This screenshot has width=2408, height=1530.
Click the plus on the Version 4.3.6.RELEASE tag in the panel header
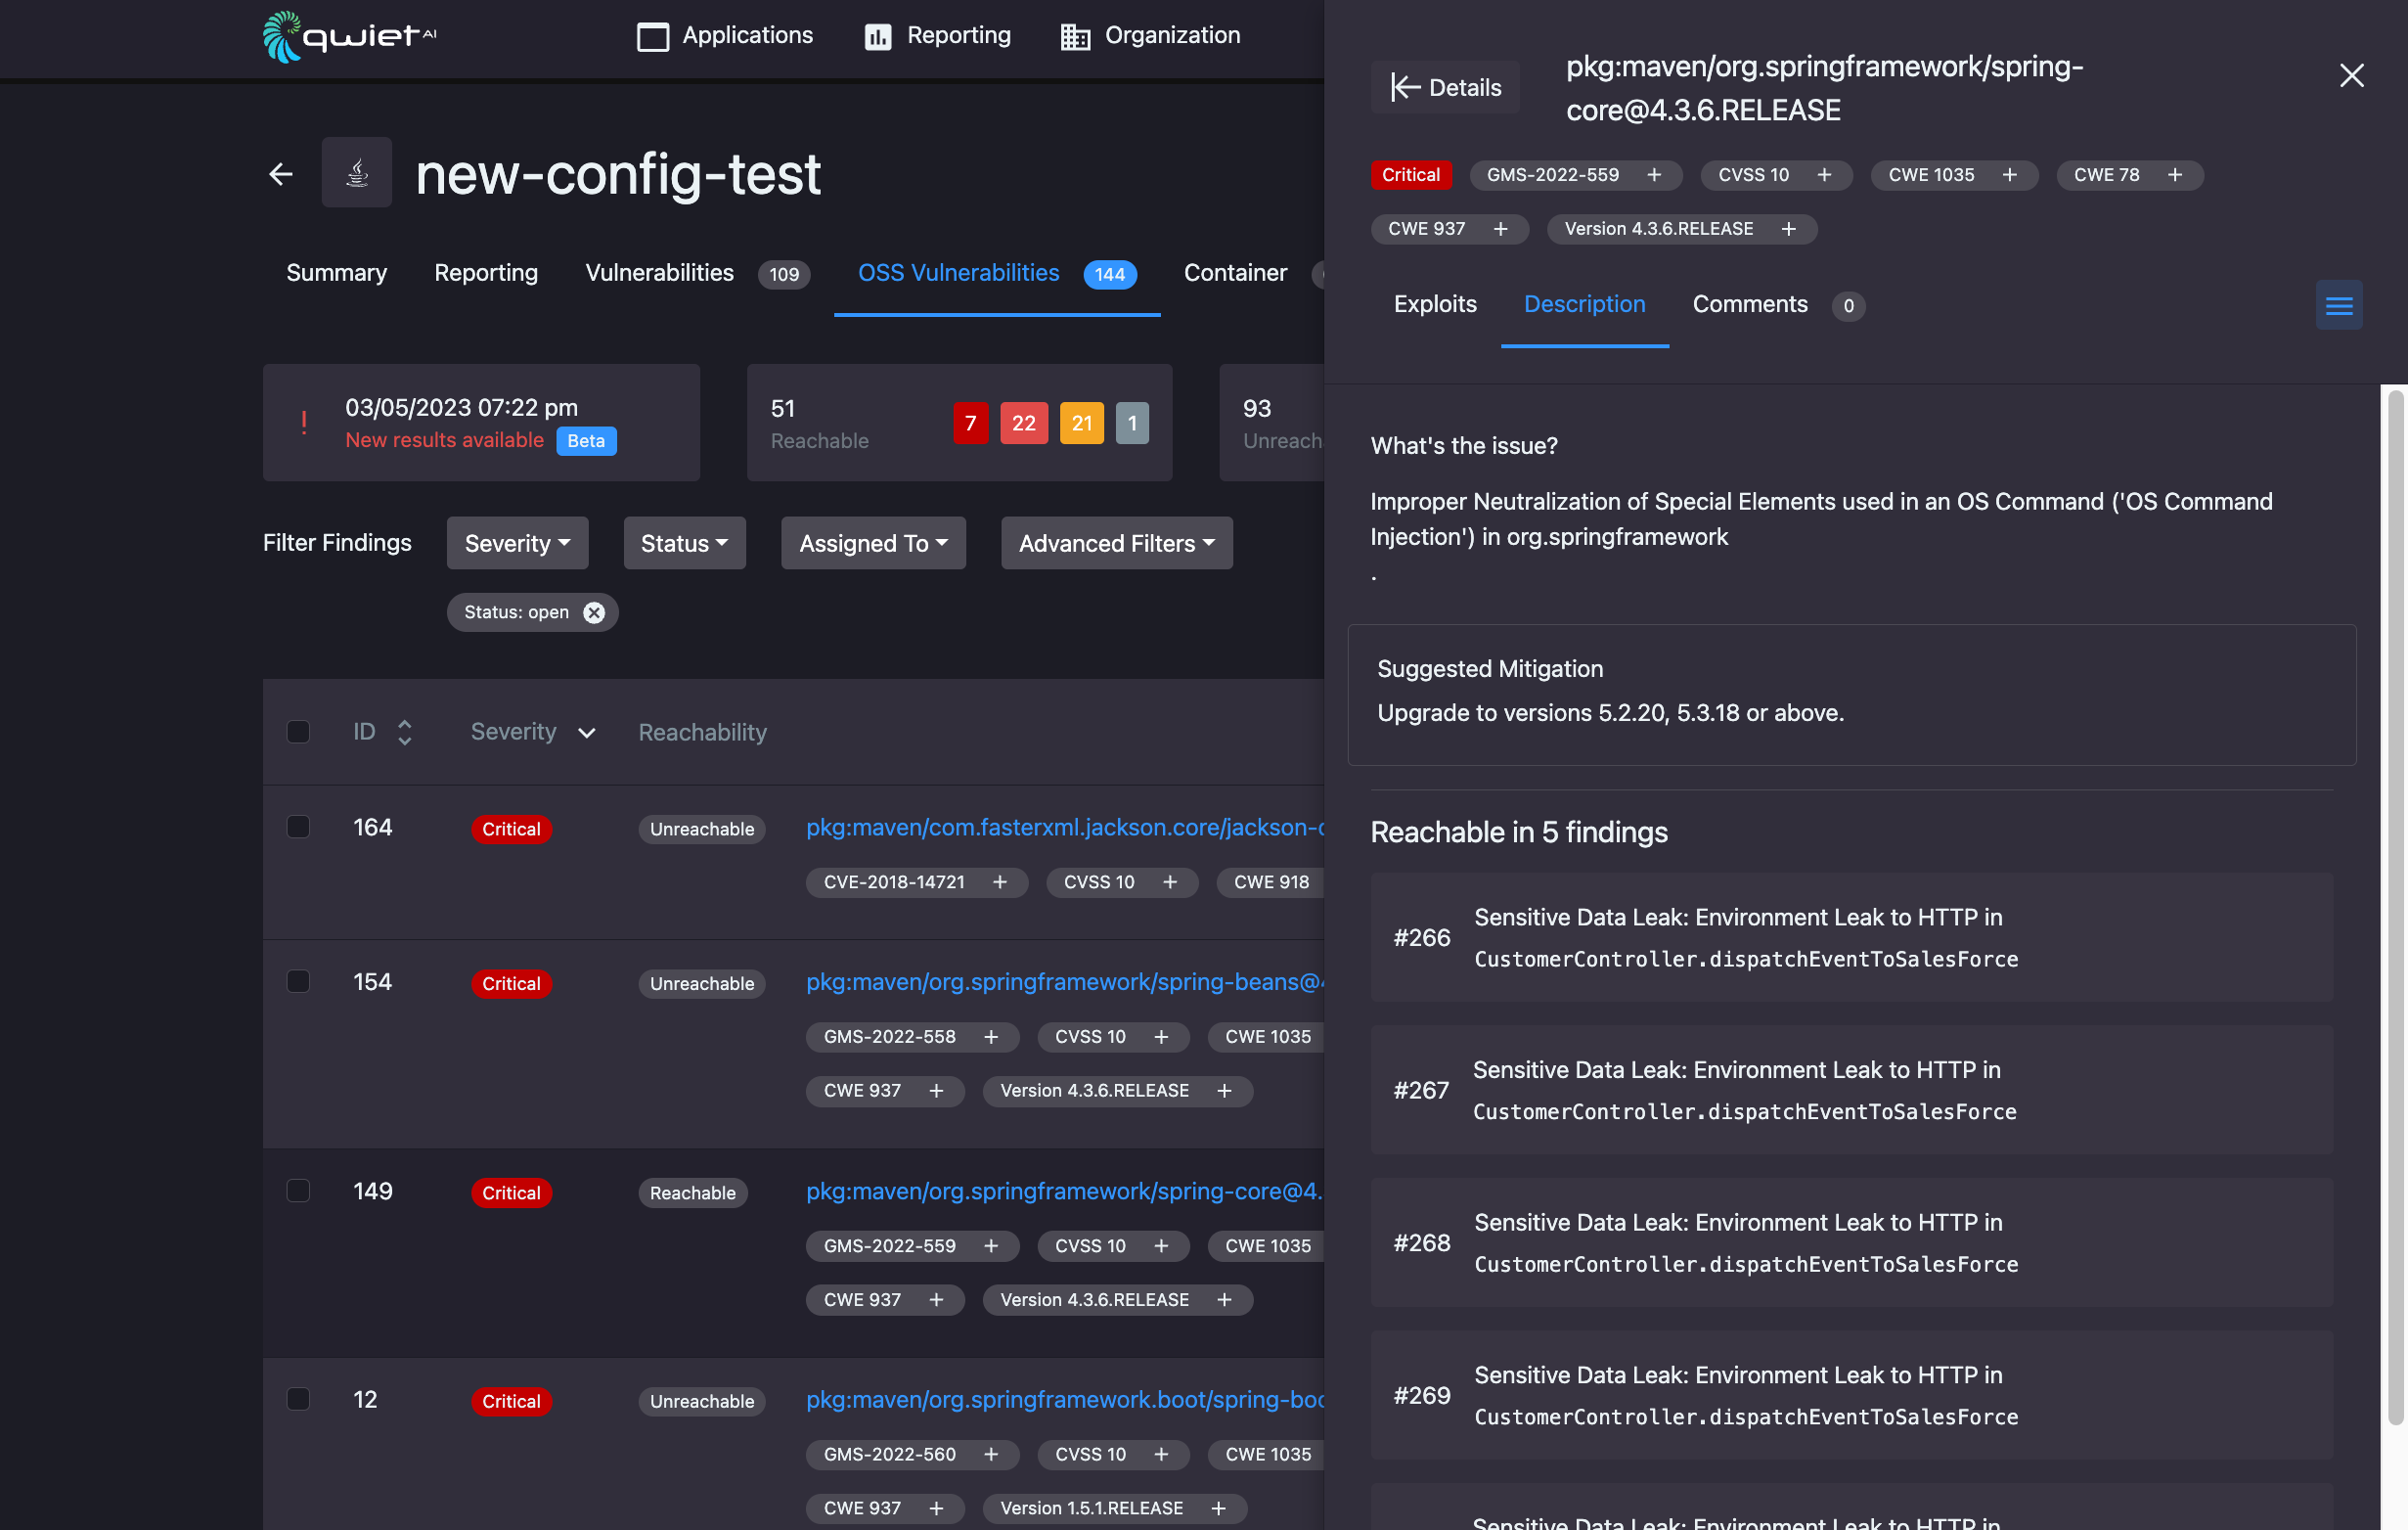1788,229
